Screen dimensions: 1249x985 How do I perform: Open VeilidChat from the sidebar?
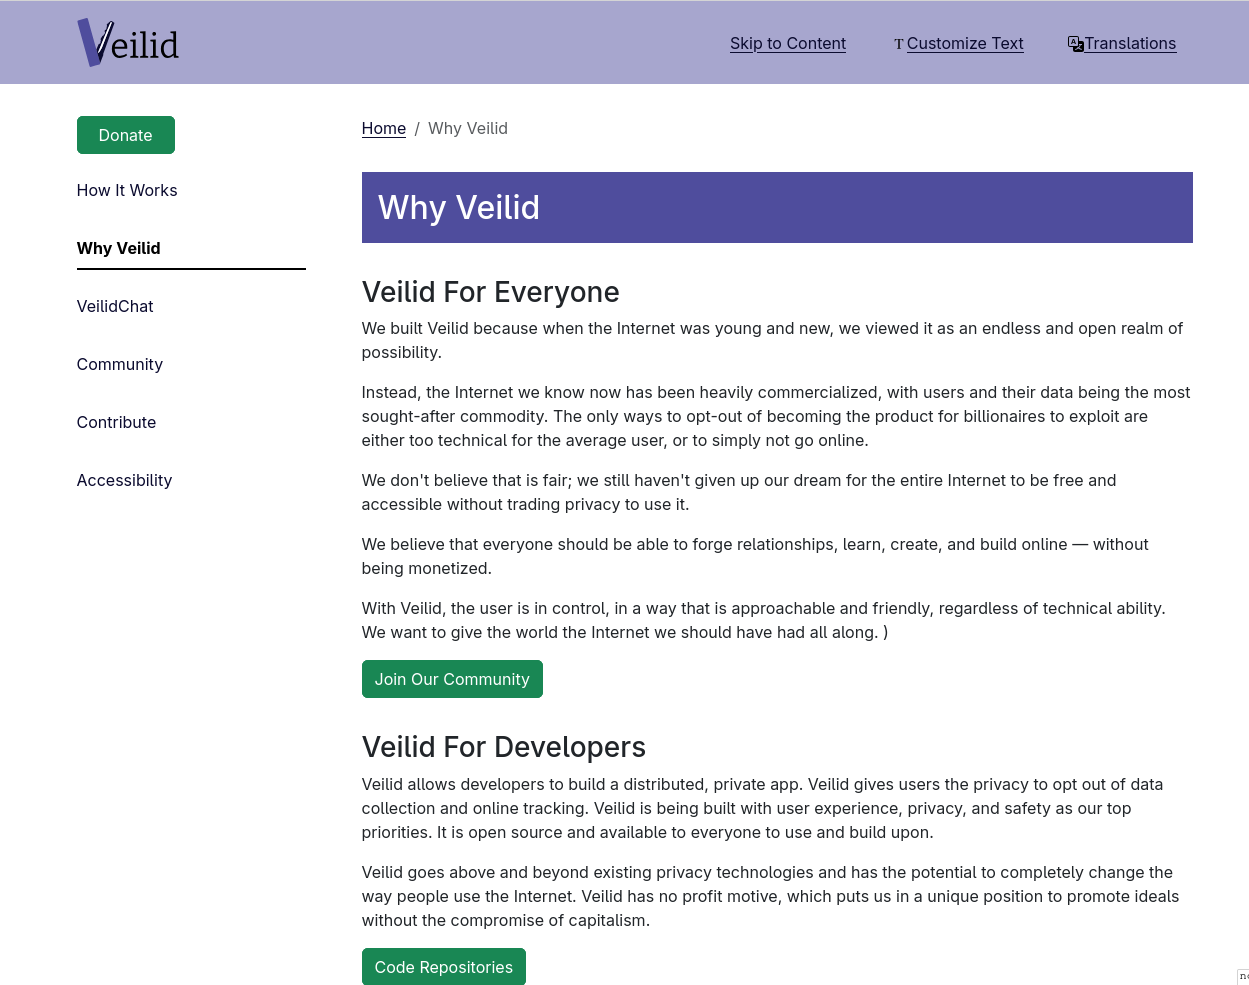(115, 306)
